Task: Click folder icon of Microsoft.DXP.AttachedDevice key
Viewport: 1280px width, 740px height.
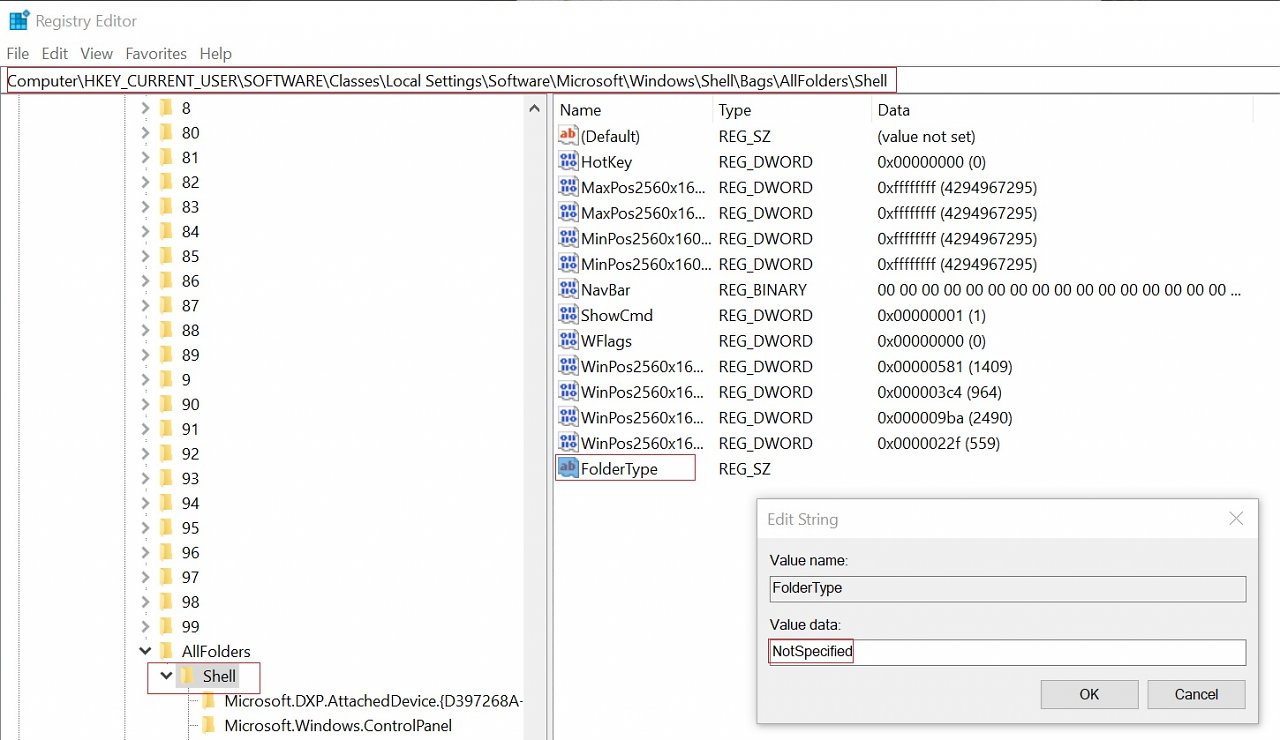Action: 209,701
